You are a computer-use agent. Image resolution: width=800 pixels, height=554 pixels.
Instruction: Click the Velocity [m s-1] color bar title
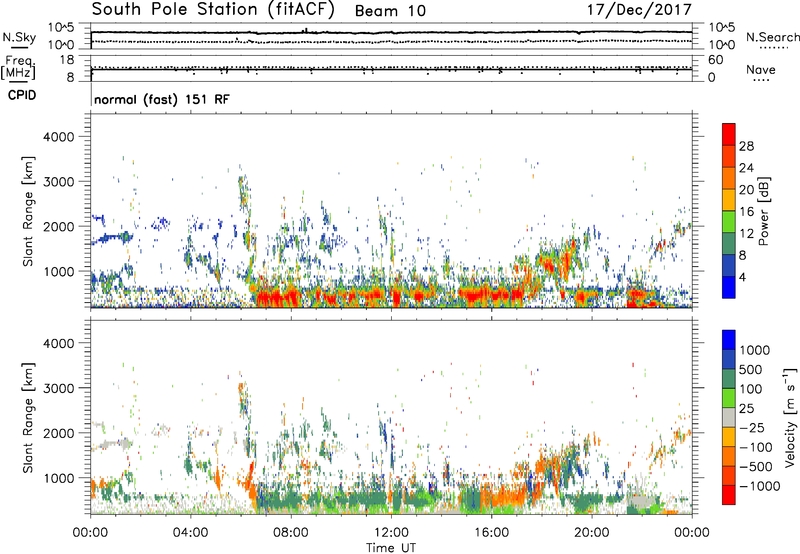coord(790,417)
